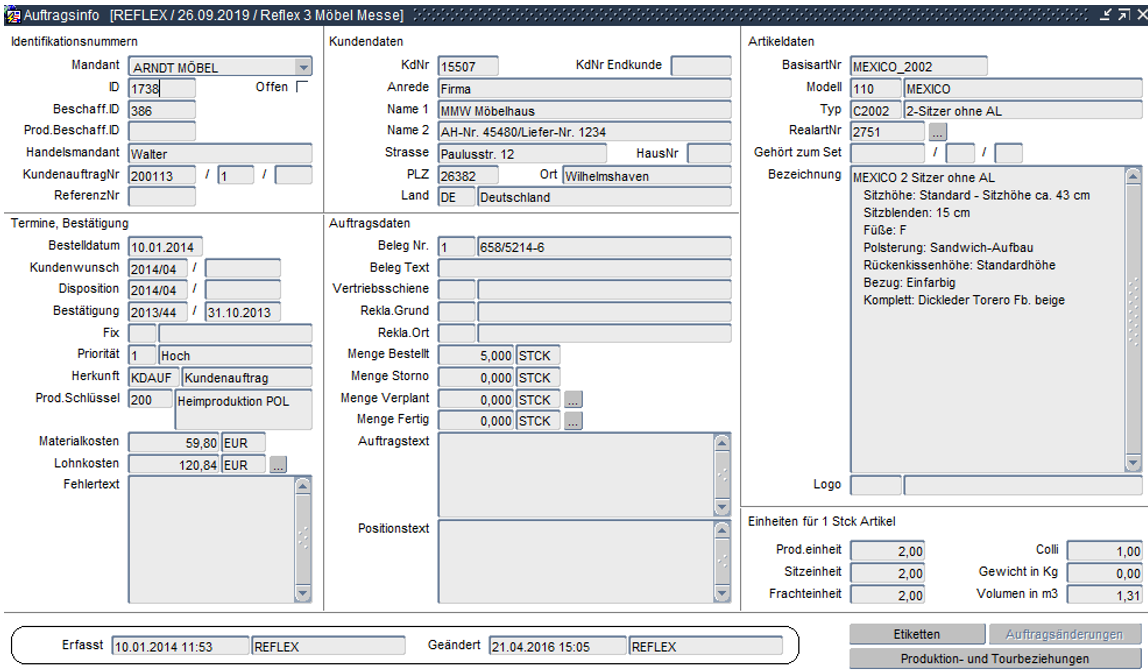This screenshot has width=1148, height=672.
Task: Toggle the Offen checkbox
Action: pyautogui.click(x=302, y=87)
